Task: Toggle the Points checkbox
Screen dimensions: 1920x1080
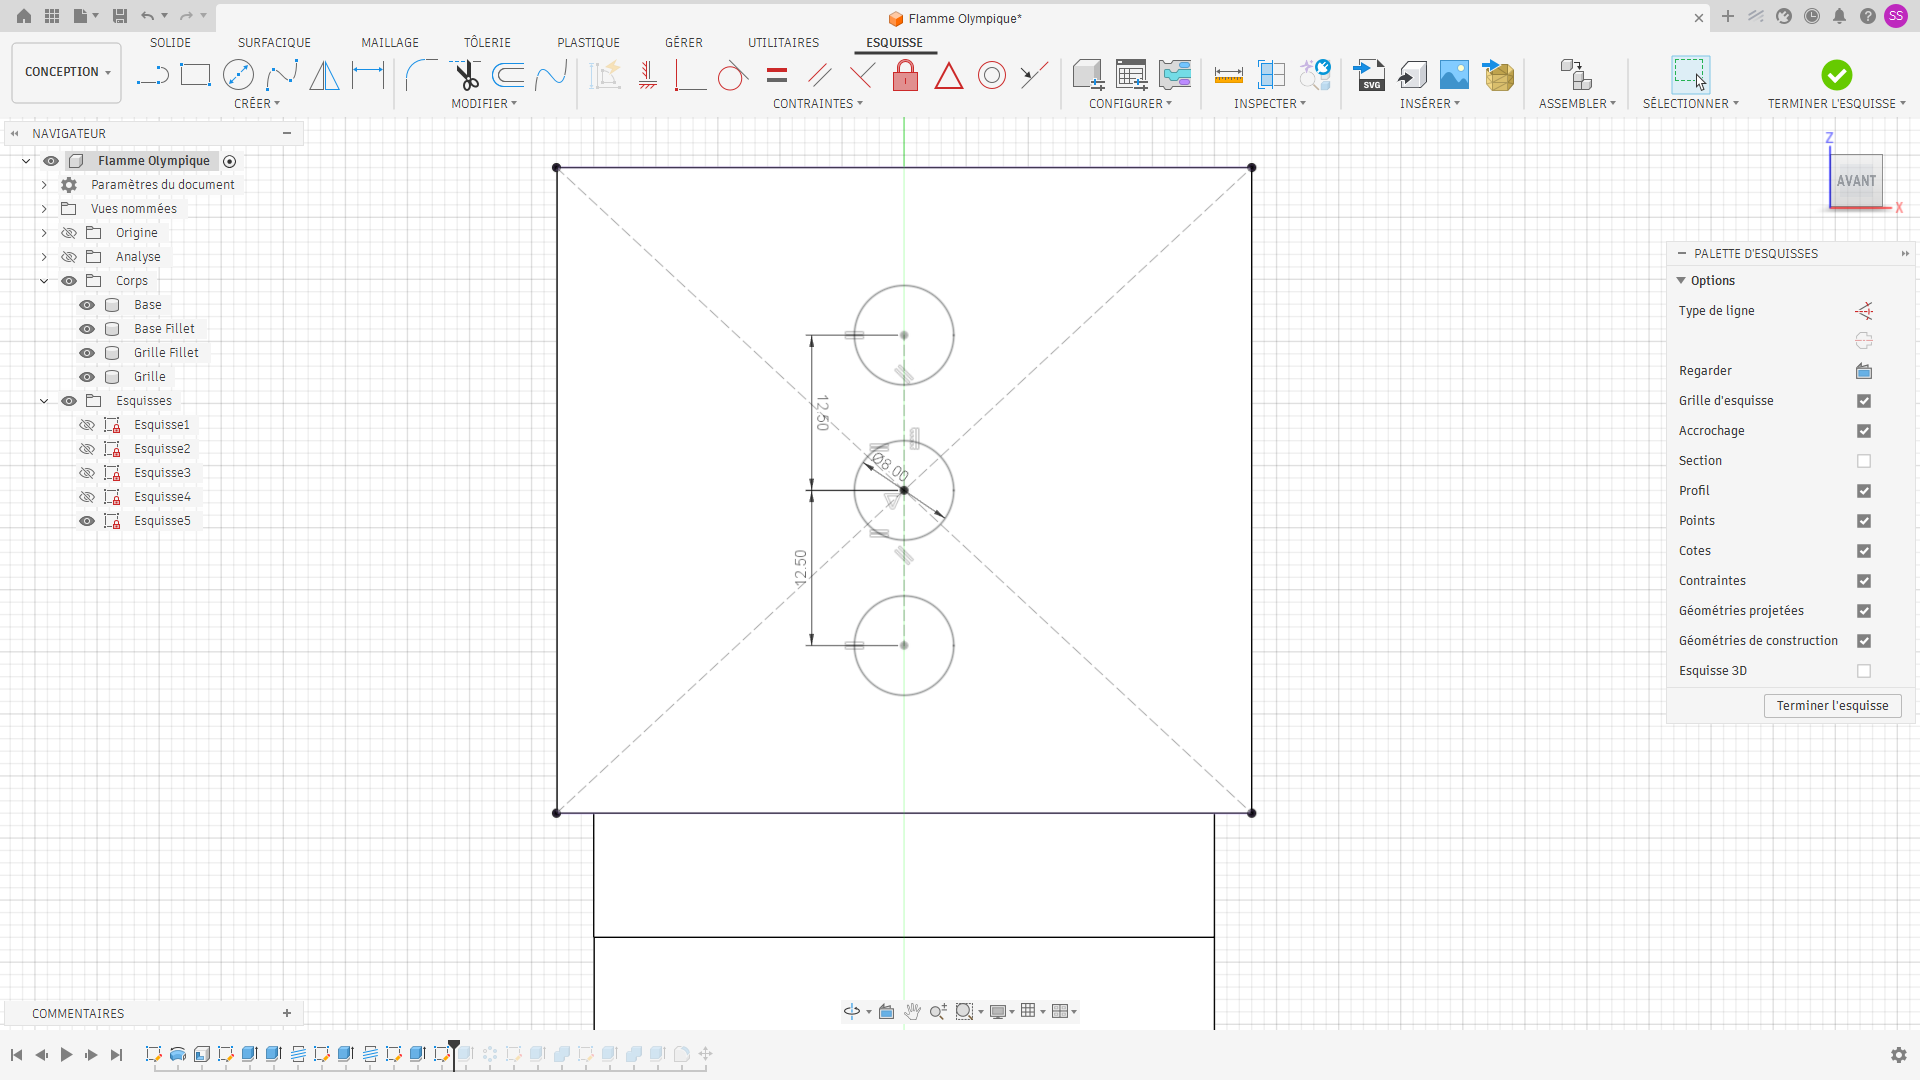Action: click(x=1864, y=521)
